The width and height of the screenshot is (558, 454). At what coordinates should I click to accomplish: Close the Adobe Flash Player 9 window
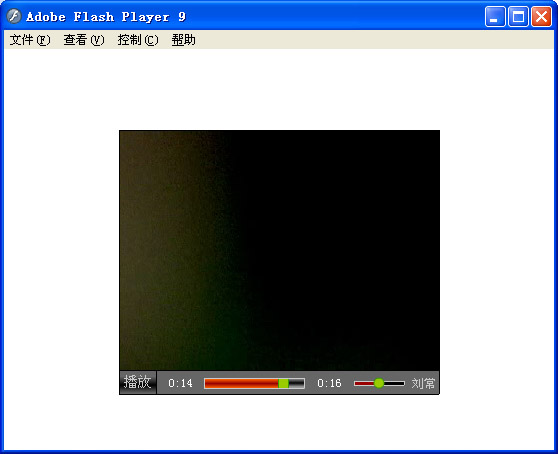point(541,16)
